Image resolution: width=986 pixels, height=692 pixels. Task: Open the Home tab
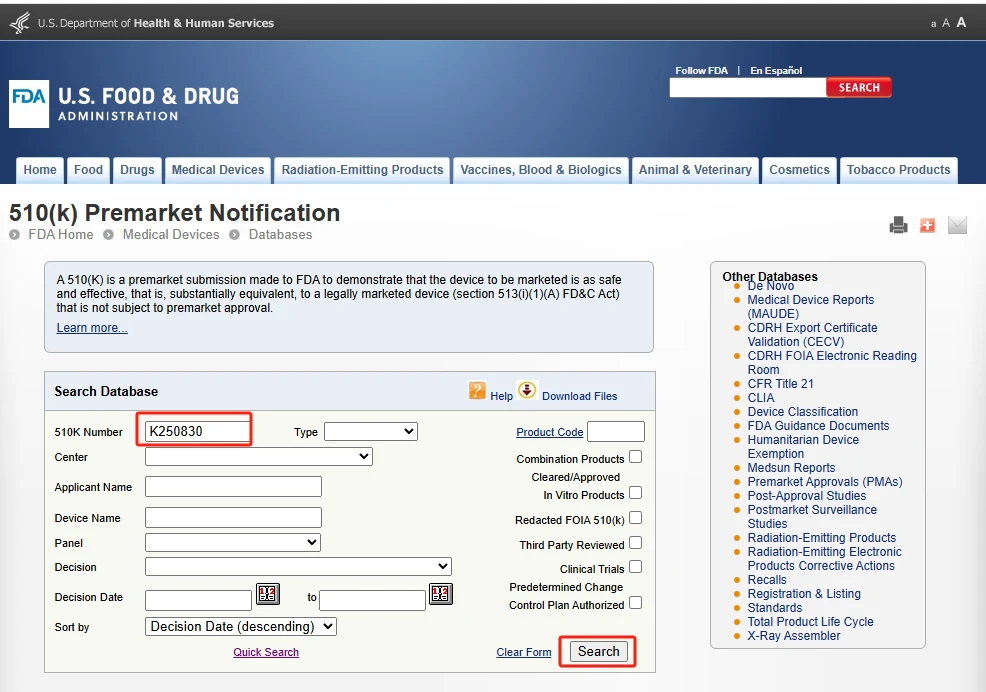click(x=40, y=170)
